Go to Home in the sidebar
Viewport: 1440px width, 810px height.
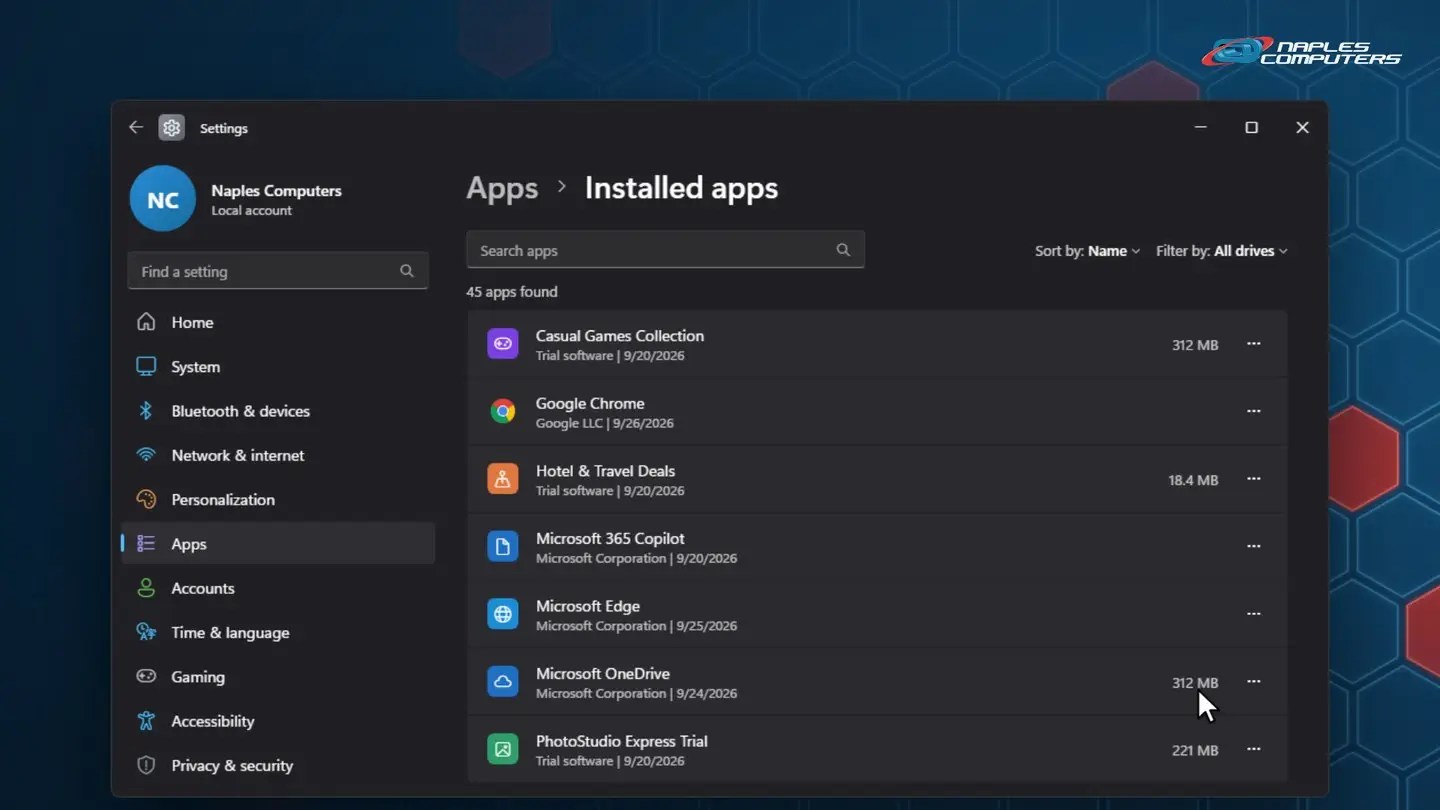[x=278, y=322]
